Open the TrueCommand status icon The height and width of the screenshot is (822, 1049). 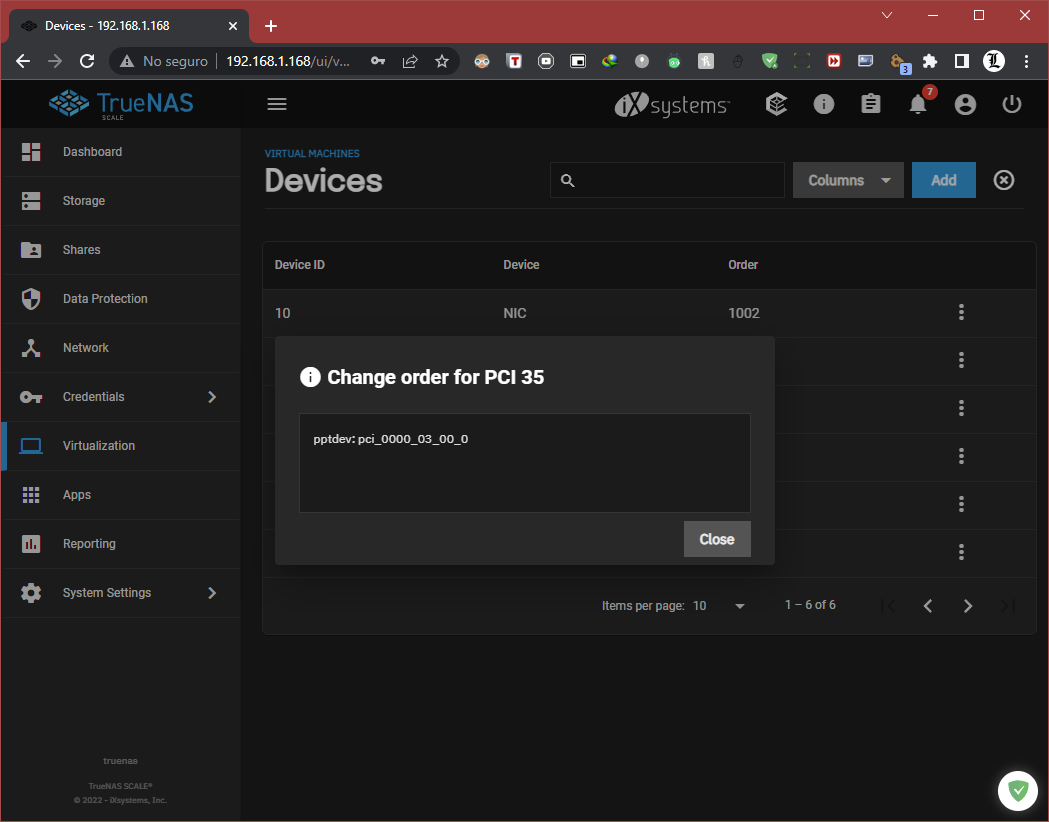(x=776, y=104)
